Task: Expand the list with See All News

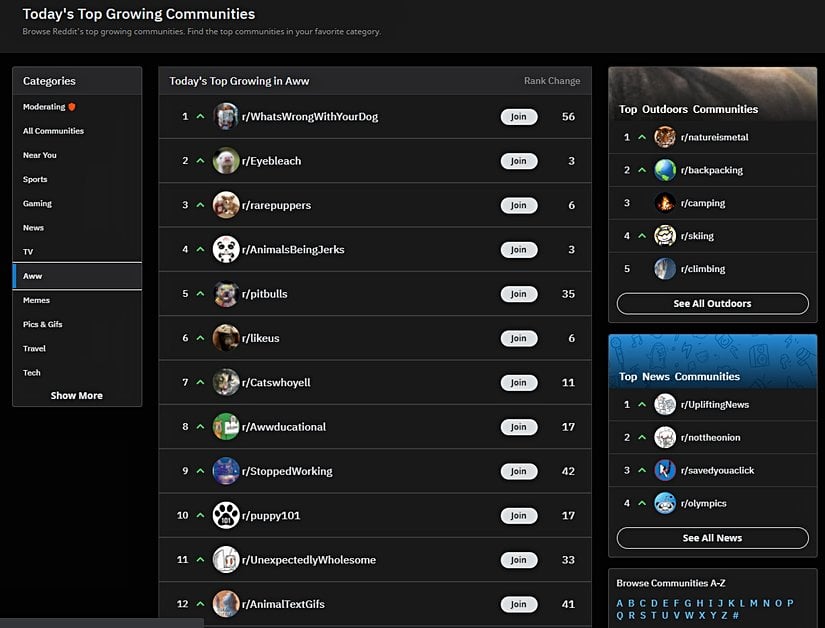Action: 712,538
